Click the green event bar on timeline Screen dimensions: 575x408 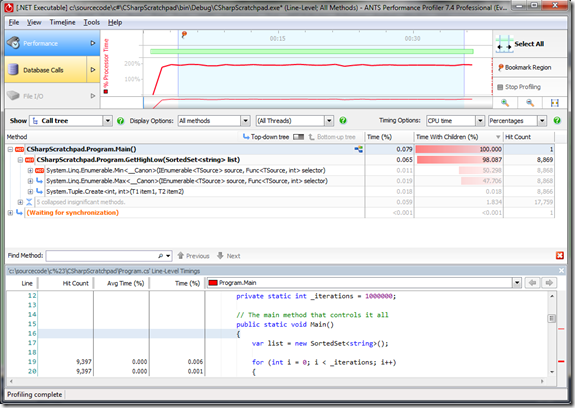(x=312, y=52)
